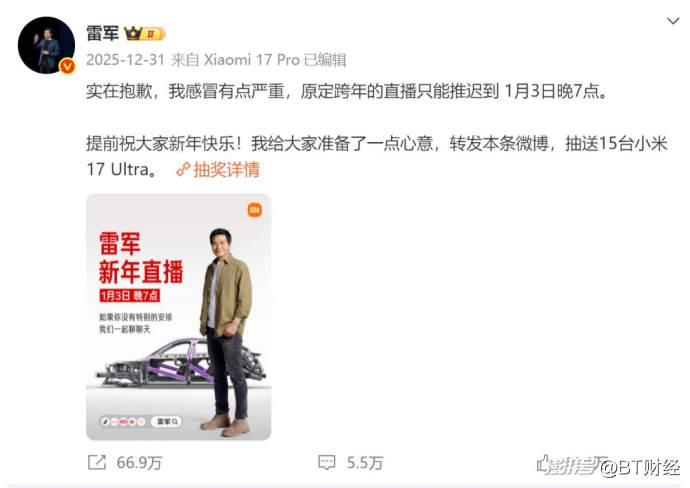The width and height of the screenshot is (690, 488).
Task: Open the 雷军新年直播 poster image
Action: (179, 317)
